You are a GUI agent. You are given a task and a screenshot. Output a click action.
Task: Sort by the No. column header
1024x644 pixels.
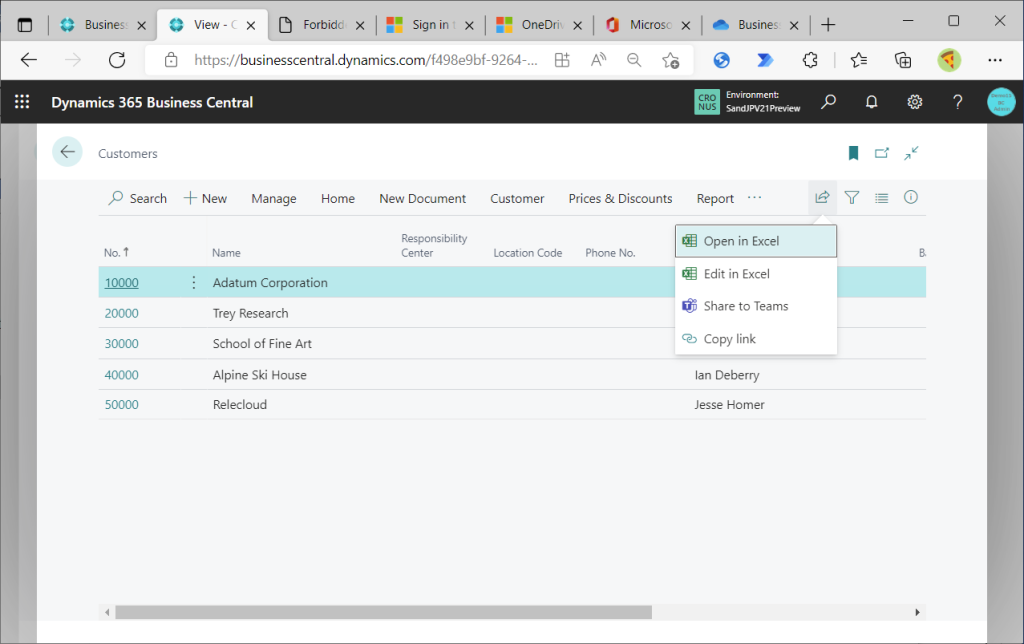coord(117,252)
